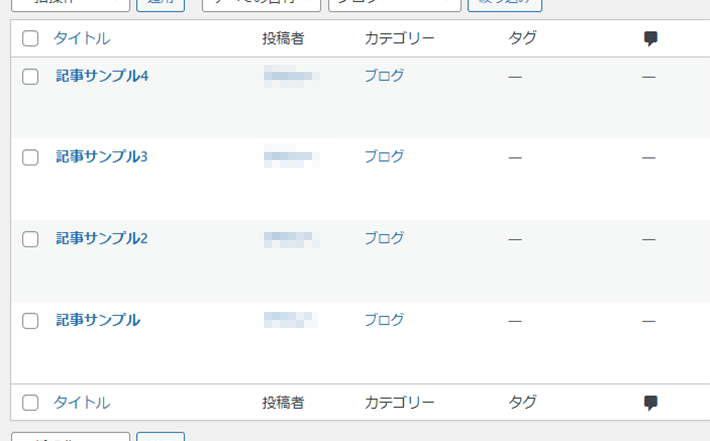Viewport: 710px width, 441px height.
Task: Open the 記事サンプル2 post title link
Action: click(x=102, y=238)
